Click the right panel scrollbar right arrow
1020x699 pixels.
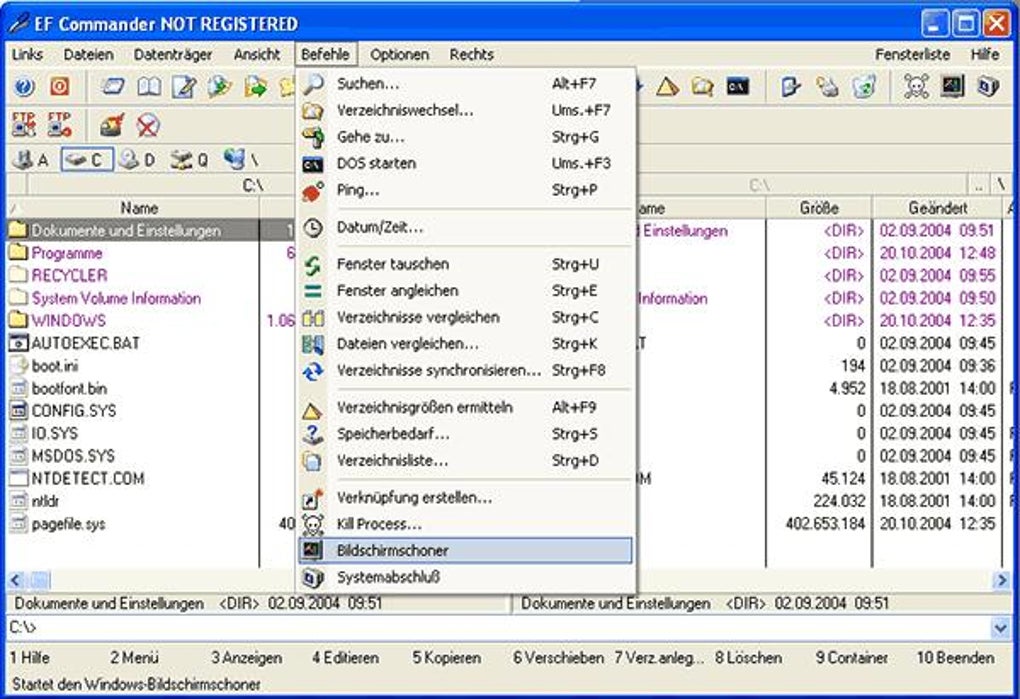coord(1002,580)
